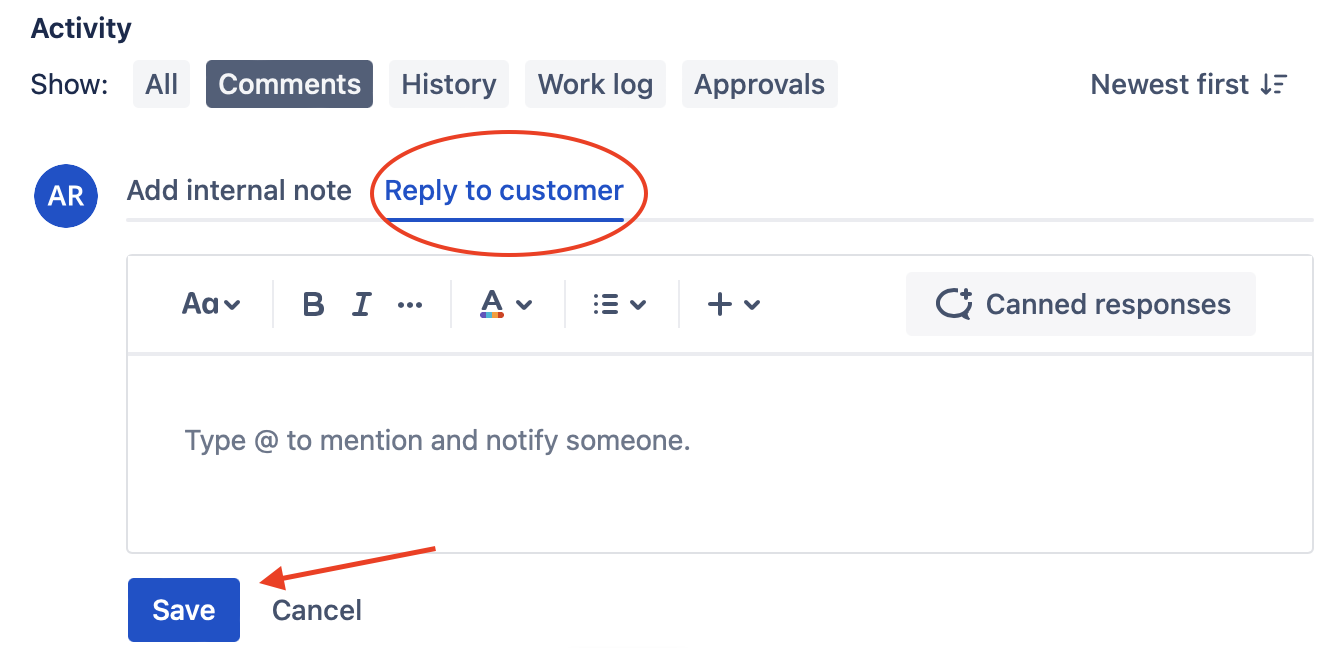Screen dimensions: 1338x648
Task: Select the Reply to customer tab
Action: pyautogui.click(x=504, y=190)
